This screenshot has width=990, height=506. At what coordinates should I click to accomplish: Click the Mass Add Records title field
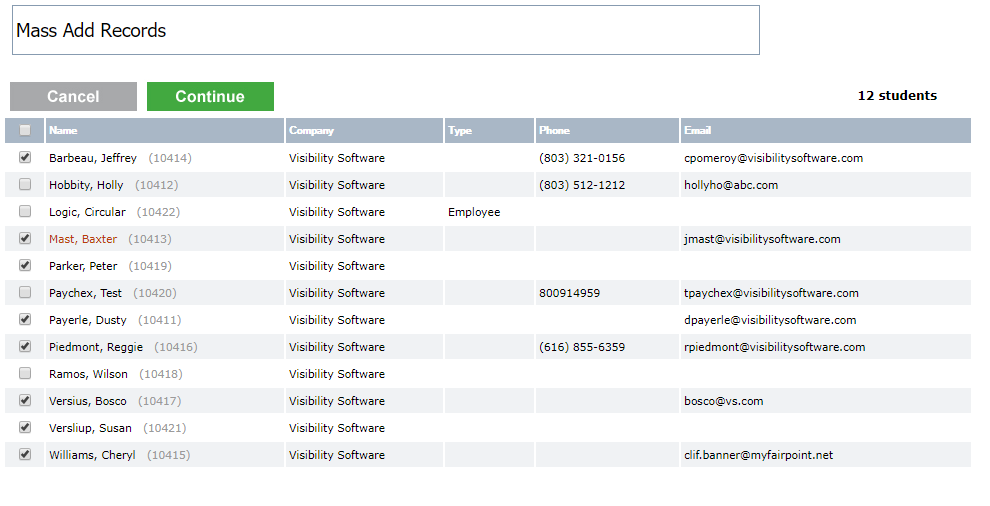pos(386,30)
